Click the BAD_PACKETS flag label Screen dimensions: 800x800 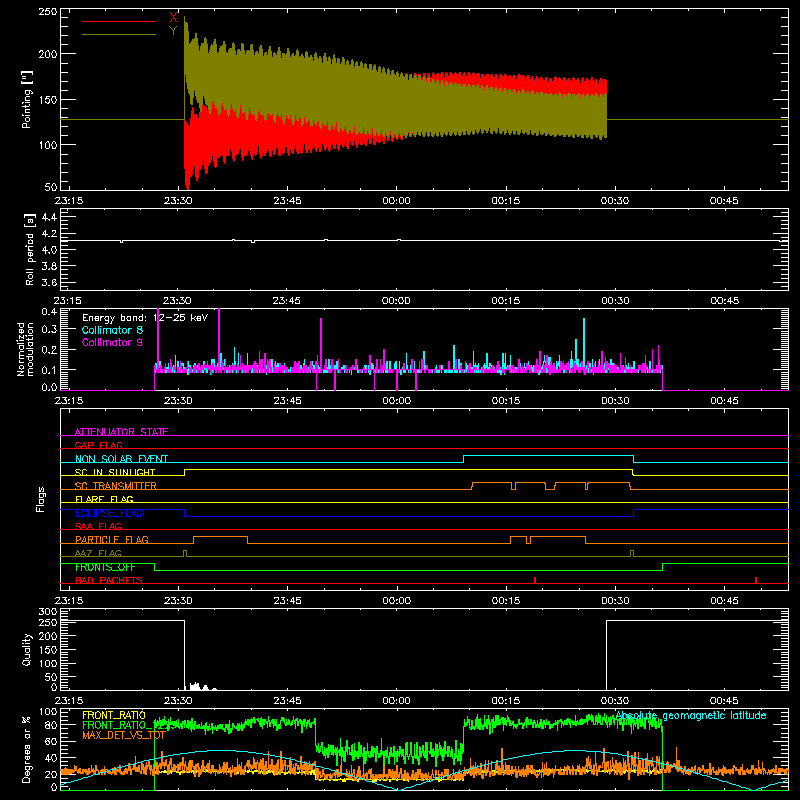[109, 580]
